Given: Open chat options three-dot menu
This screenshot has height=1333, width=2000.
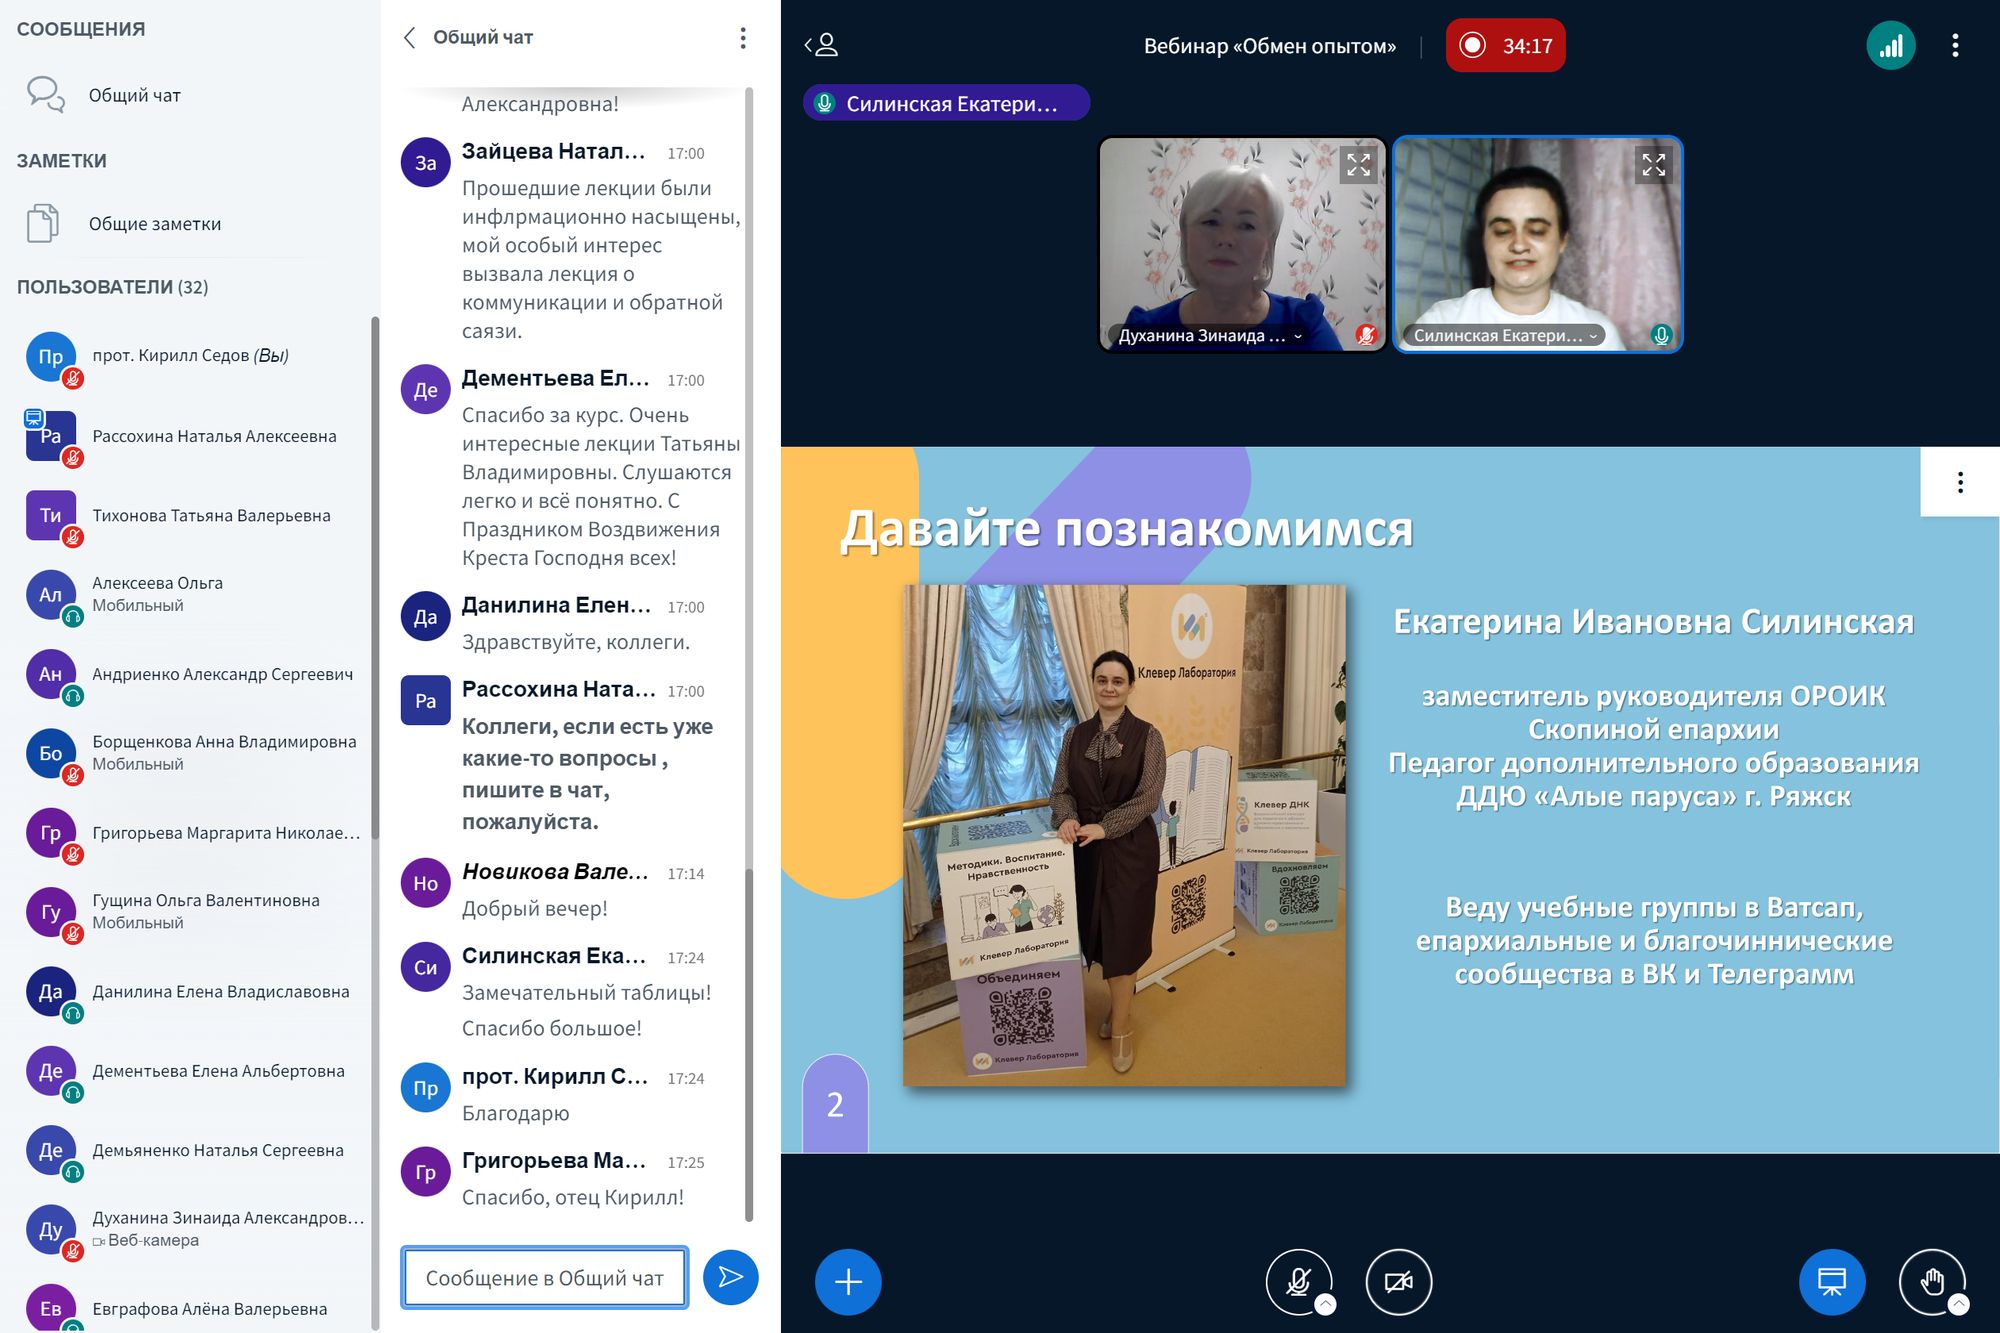Looking at the screenshot, I should (742, 38).
